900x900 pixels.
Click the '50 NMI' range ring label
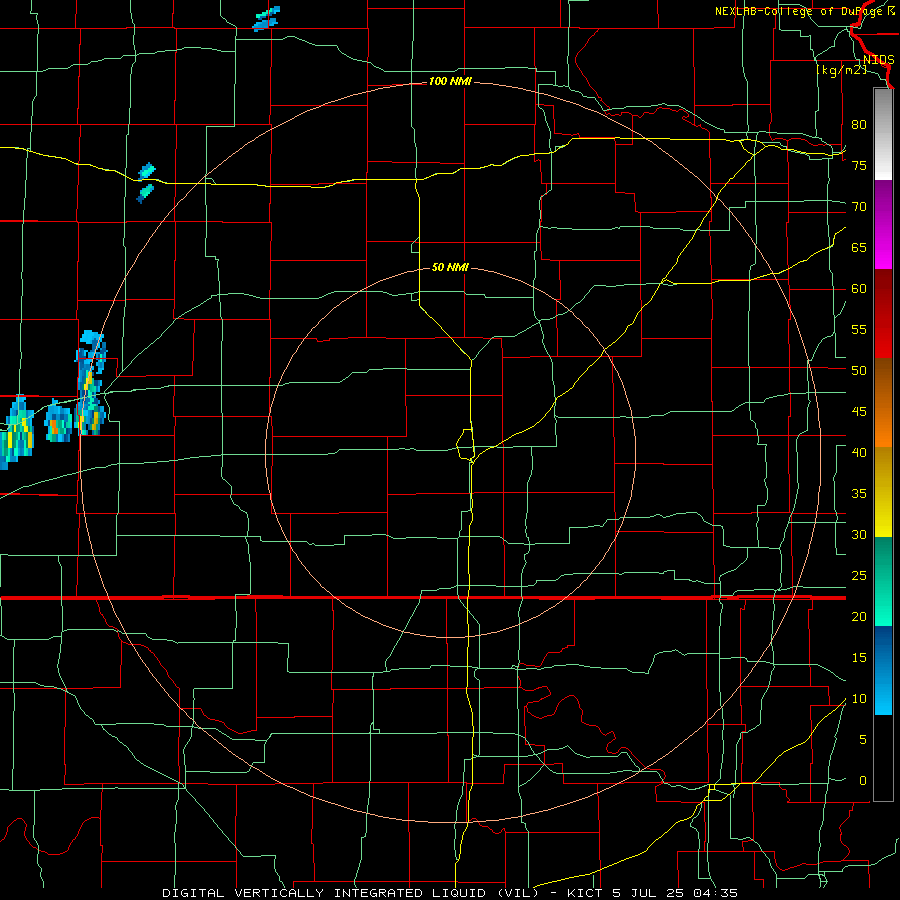(x=450, y=267)
